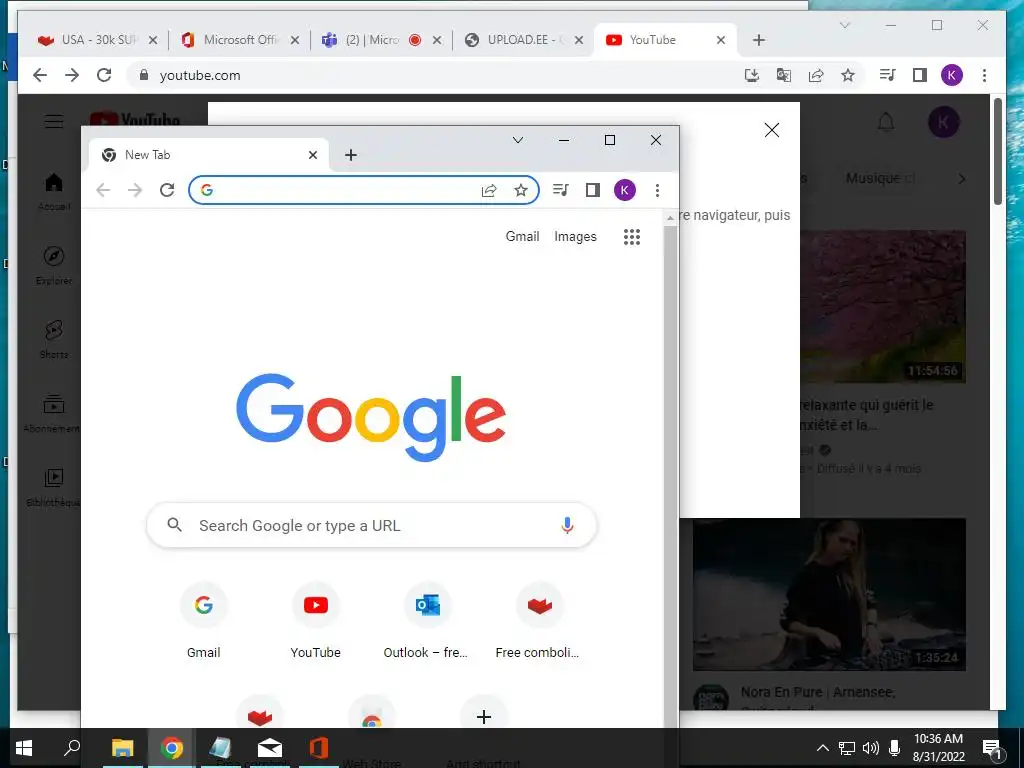Close the UPLOAD.EE tab
1024x768 pixels.
coord(579,40)
